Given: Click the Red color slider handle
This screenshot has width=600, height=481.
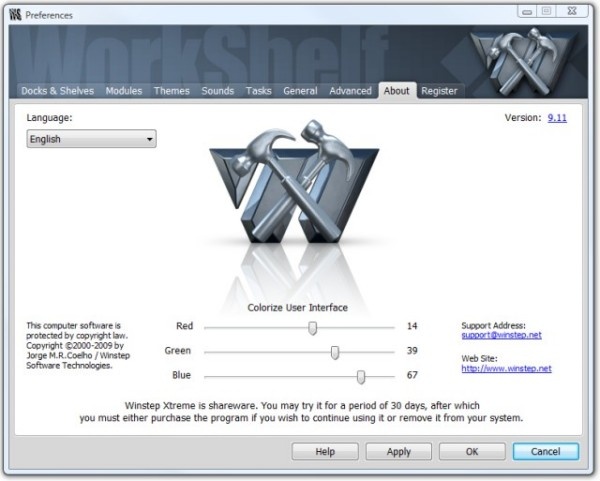Looking at the screenshot, I should pos(313,328).
